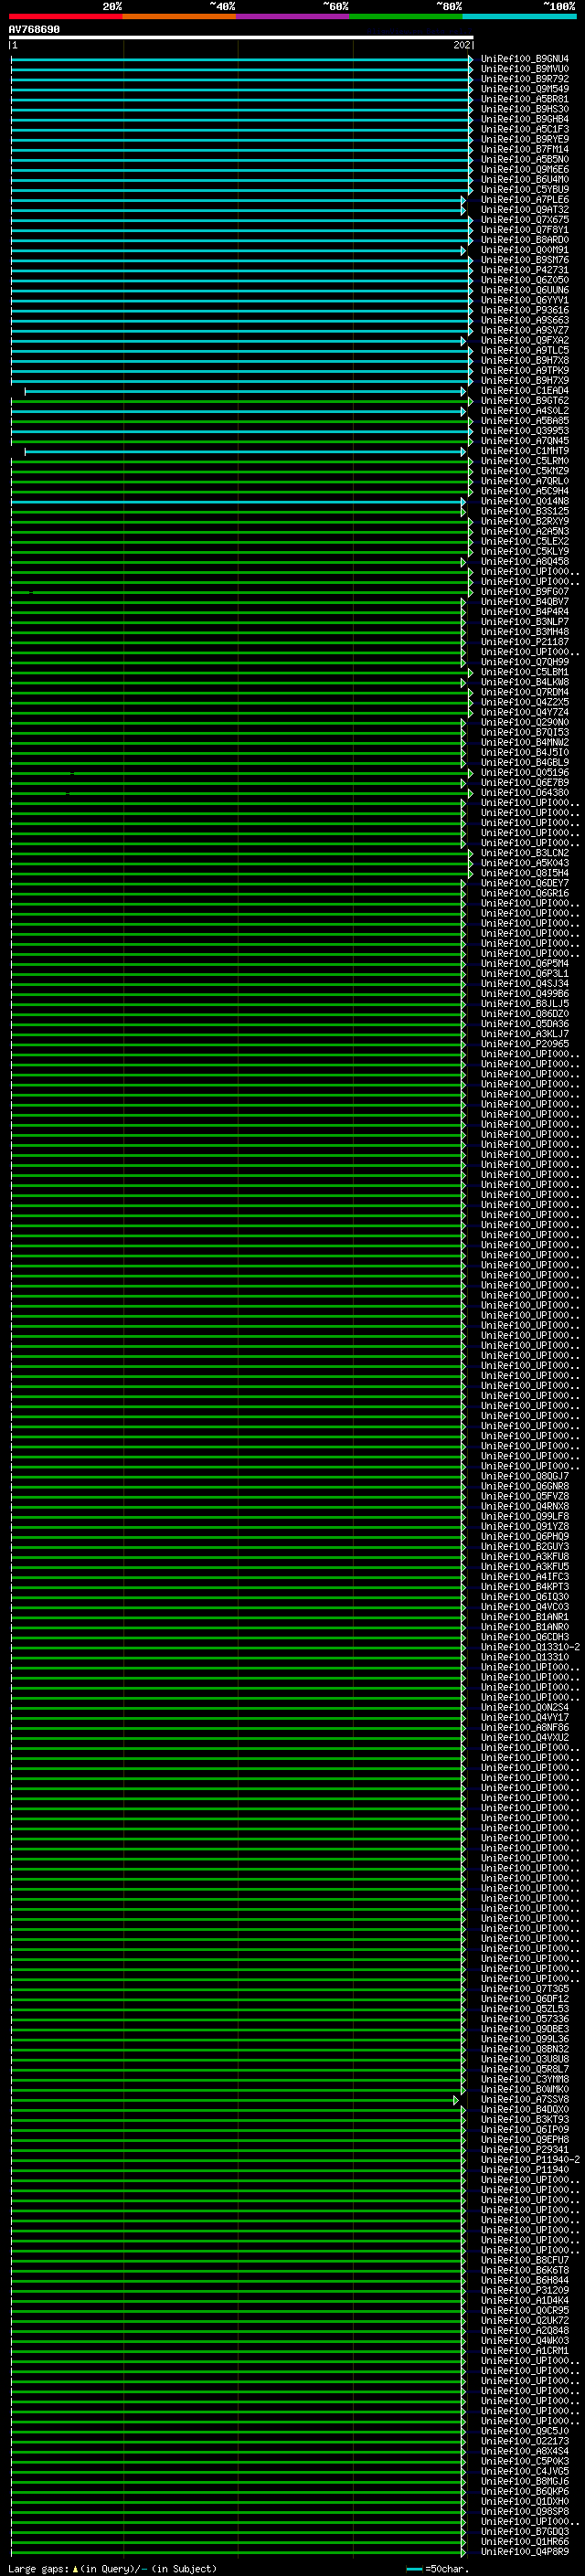Image resolution: width=585 pixels, height=2576 pixels.
Task: Select label UniRef100_B0WMK0
Action: (525, 2089)
